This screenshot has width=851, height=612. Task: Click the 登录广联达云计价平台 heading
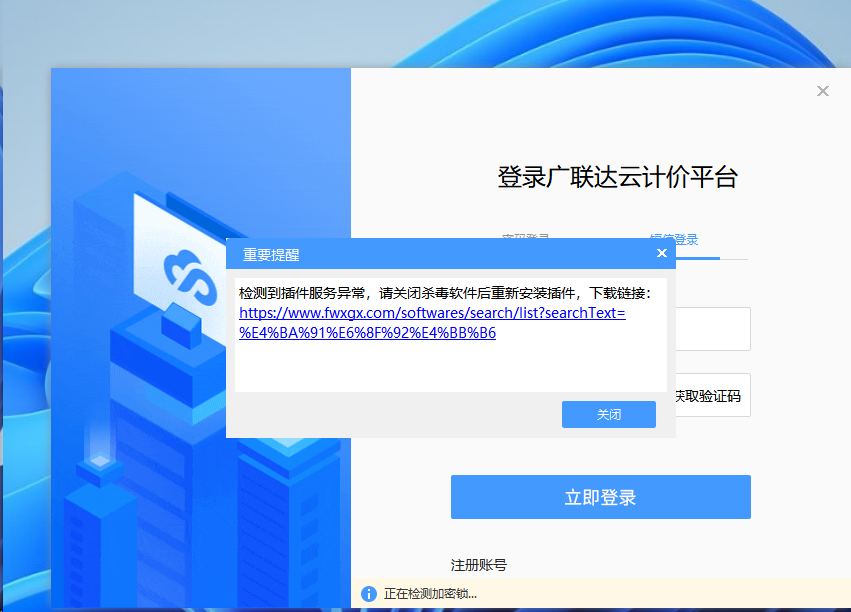point(618,177)
